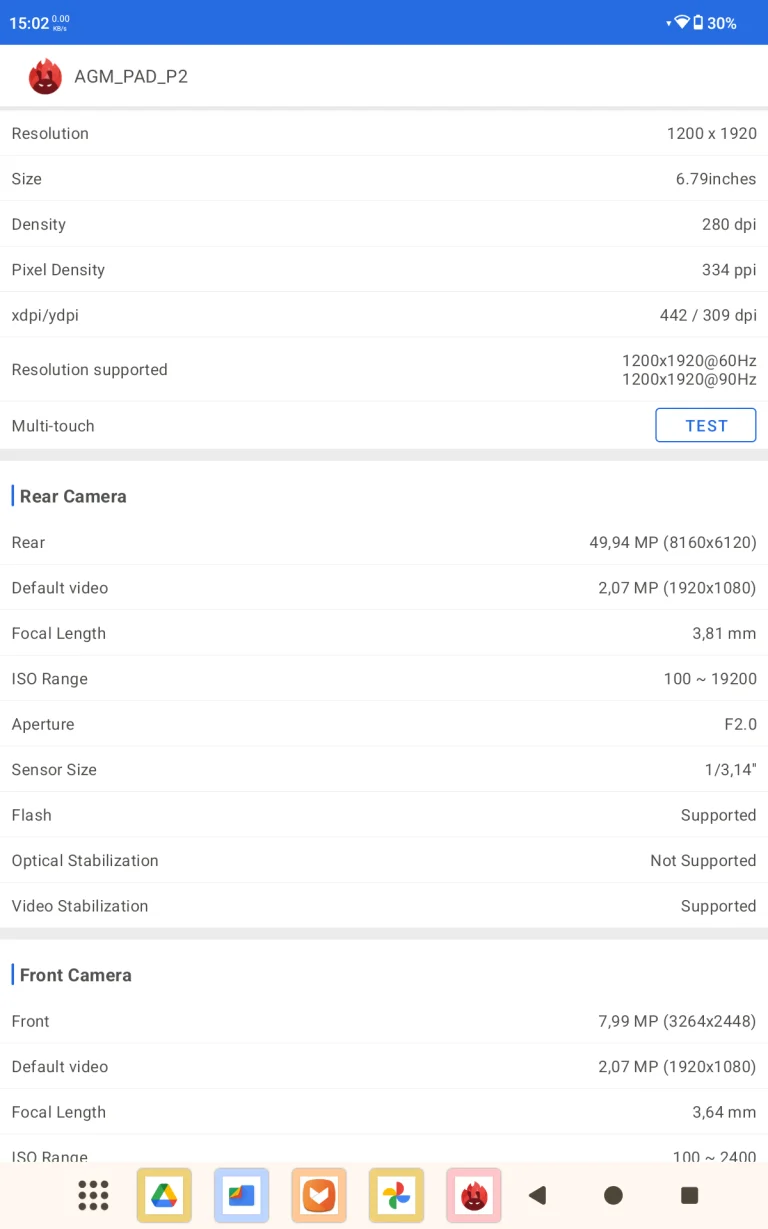Open the app drawer grid icon
Screen dimensions: 768x1229
pos(93,1195)
